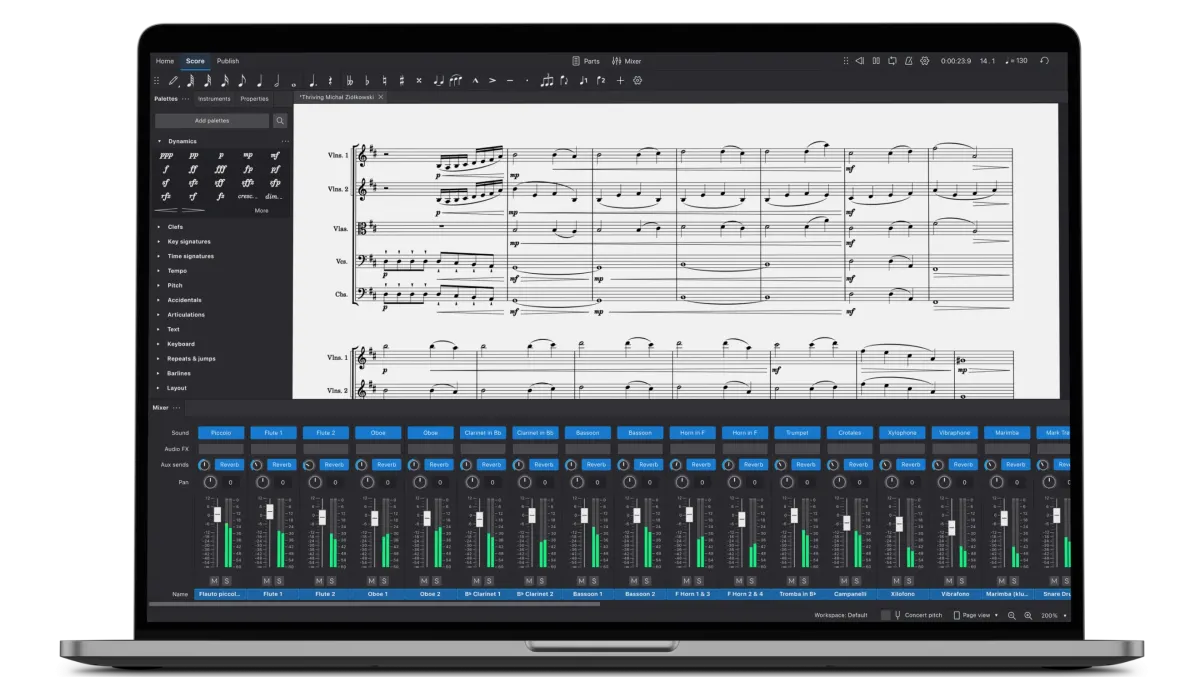Collapse the Dynamics palette

[160, 141]
